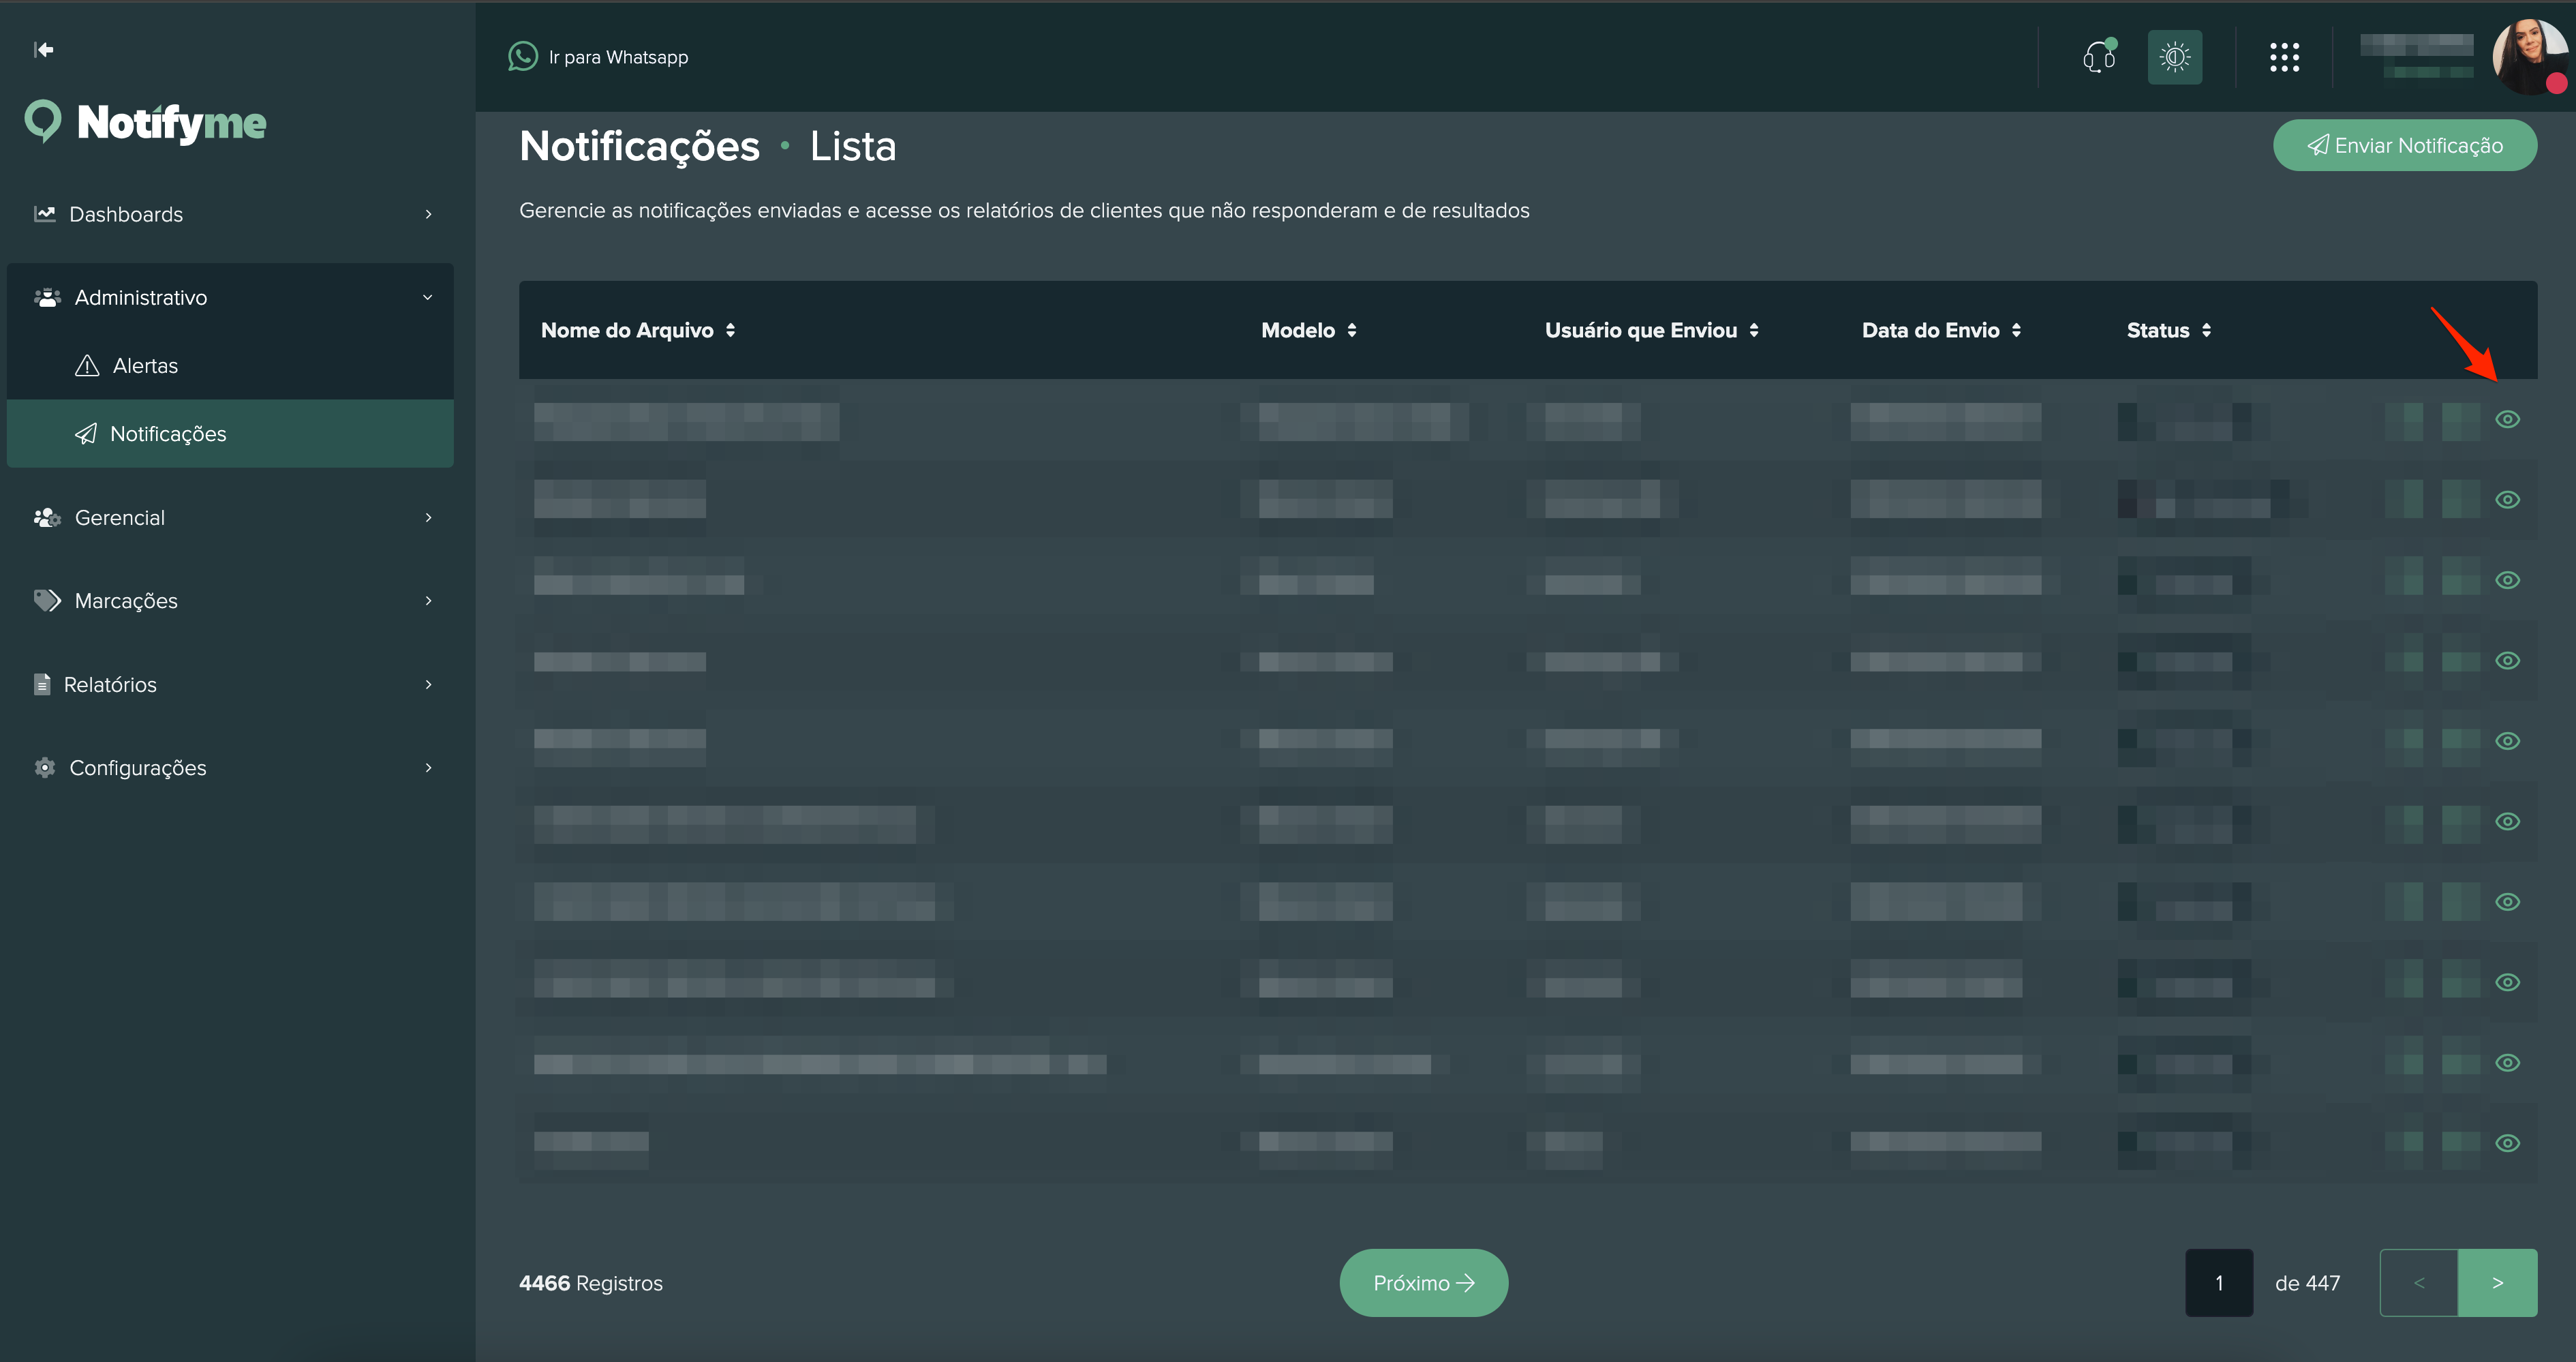2576x1362 pixels.
Task: Select the Alertas menu item
Action: (x=144, y=365)
